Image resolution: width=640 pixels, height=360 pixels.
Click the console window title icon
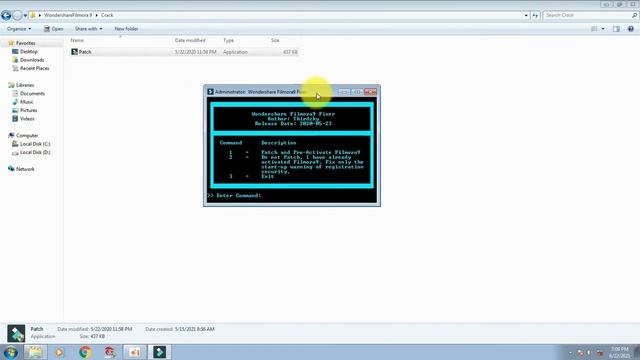click(x=210, y=92)
